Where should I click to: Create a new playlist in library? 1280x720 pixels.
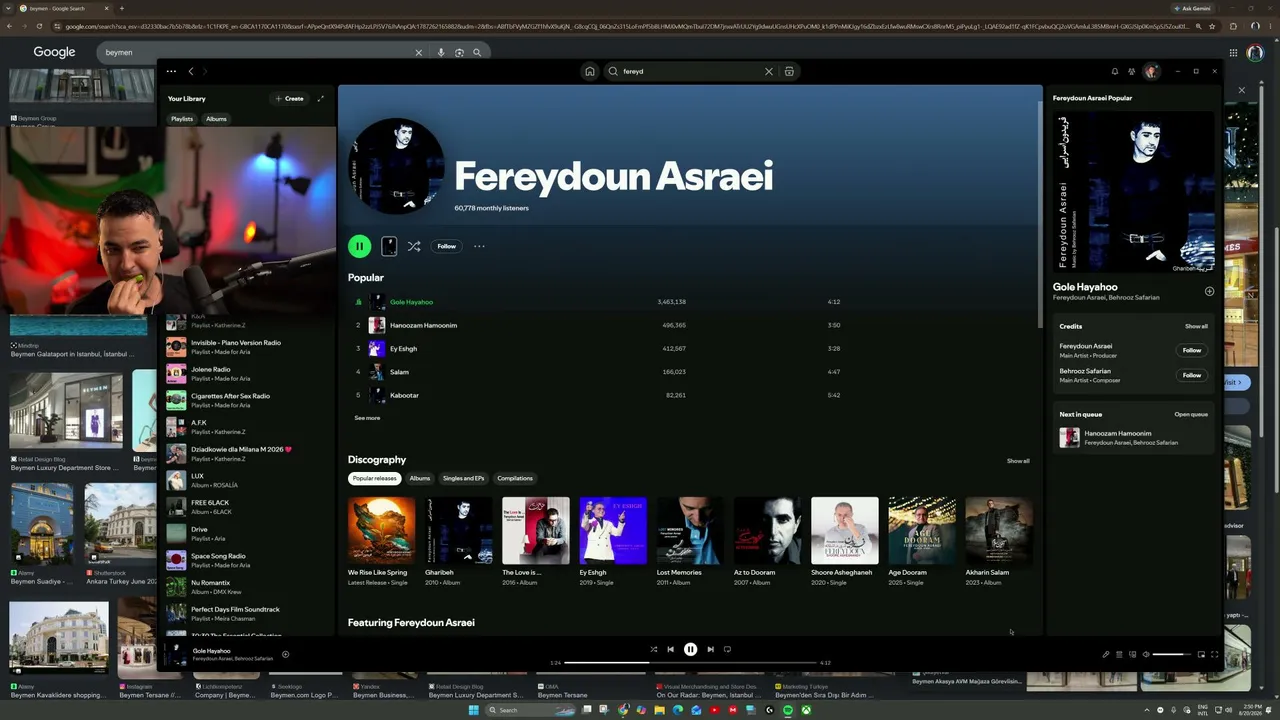coord(290,98)
